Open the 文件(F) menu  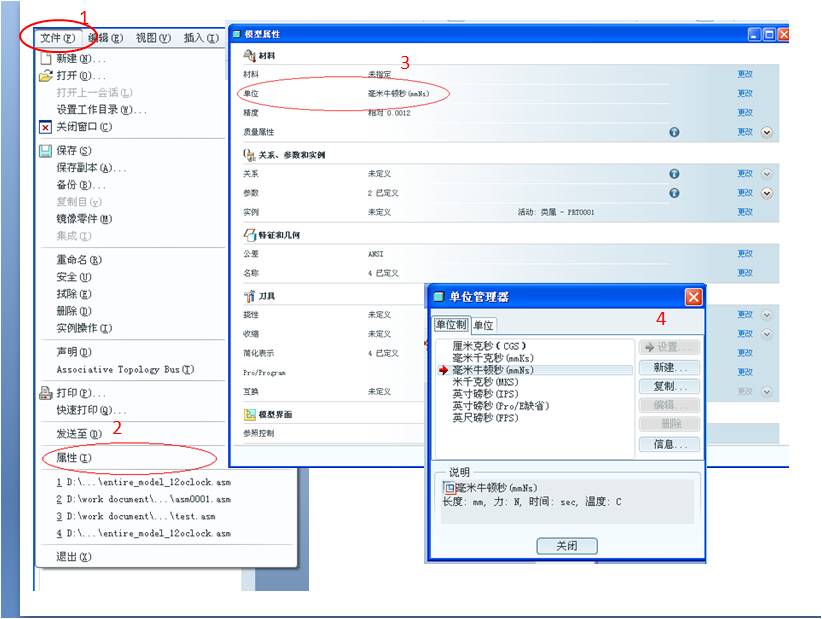pos(58,38)
